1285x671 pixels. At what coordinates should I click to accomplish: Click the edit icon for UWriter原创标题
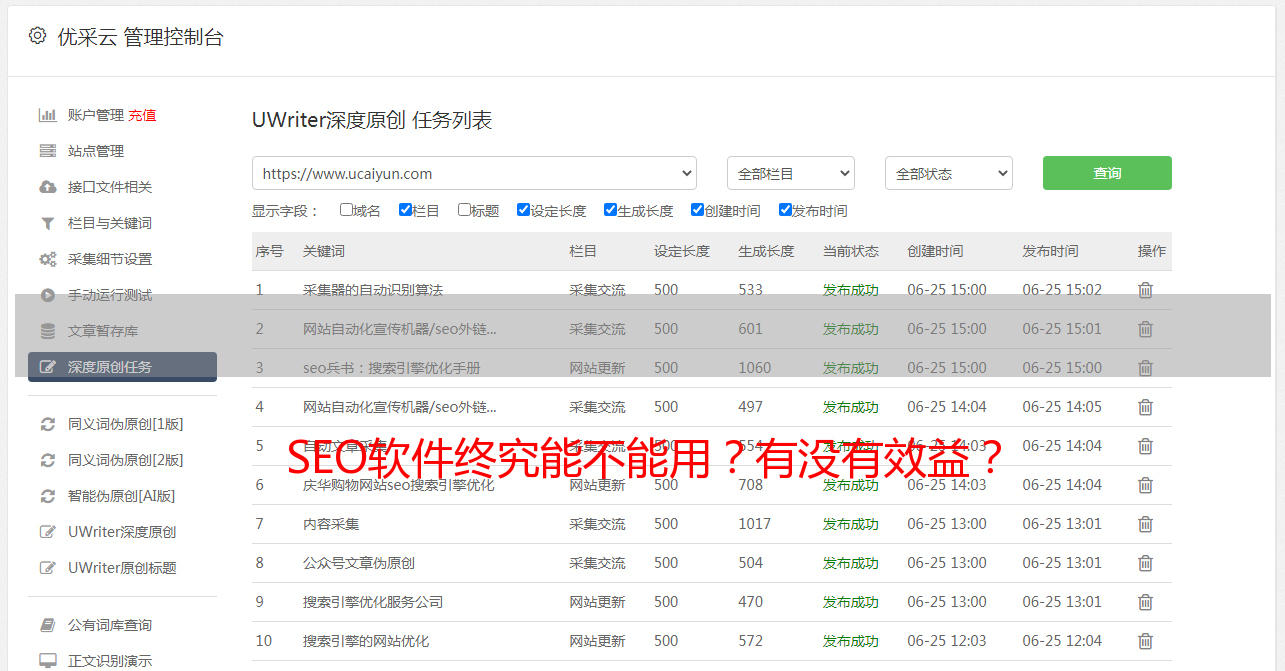47,568
